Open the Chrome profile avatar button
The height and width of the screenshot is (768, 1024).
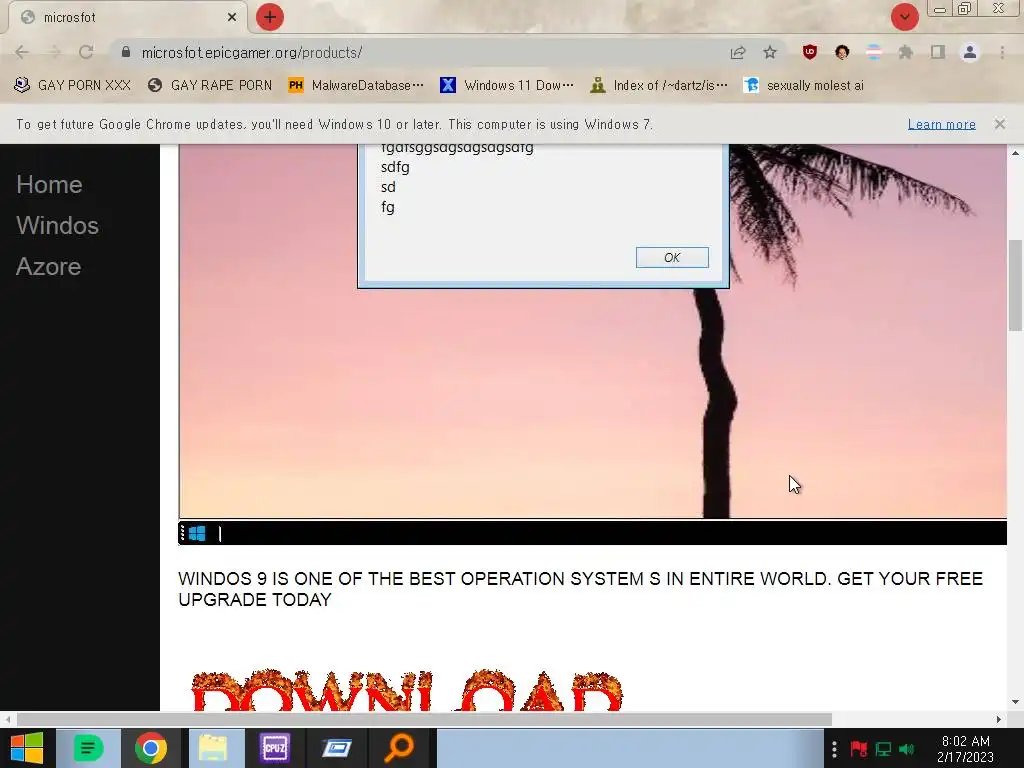970,52
